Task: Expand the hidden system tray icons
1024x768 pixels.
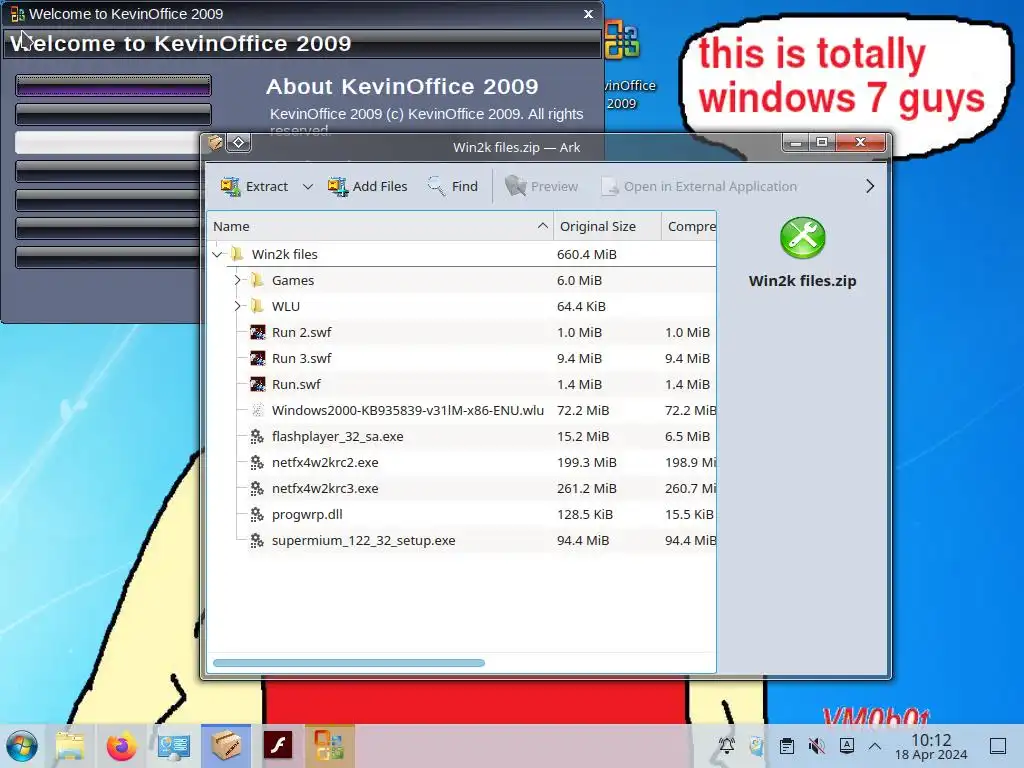Action: pyautogui.click(x=875, y=746)
